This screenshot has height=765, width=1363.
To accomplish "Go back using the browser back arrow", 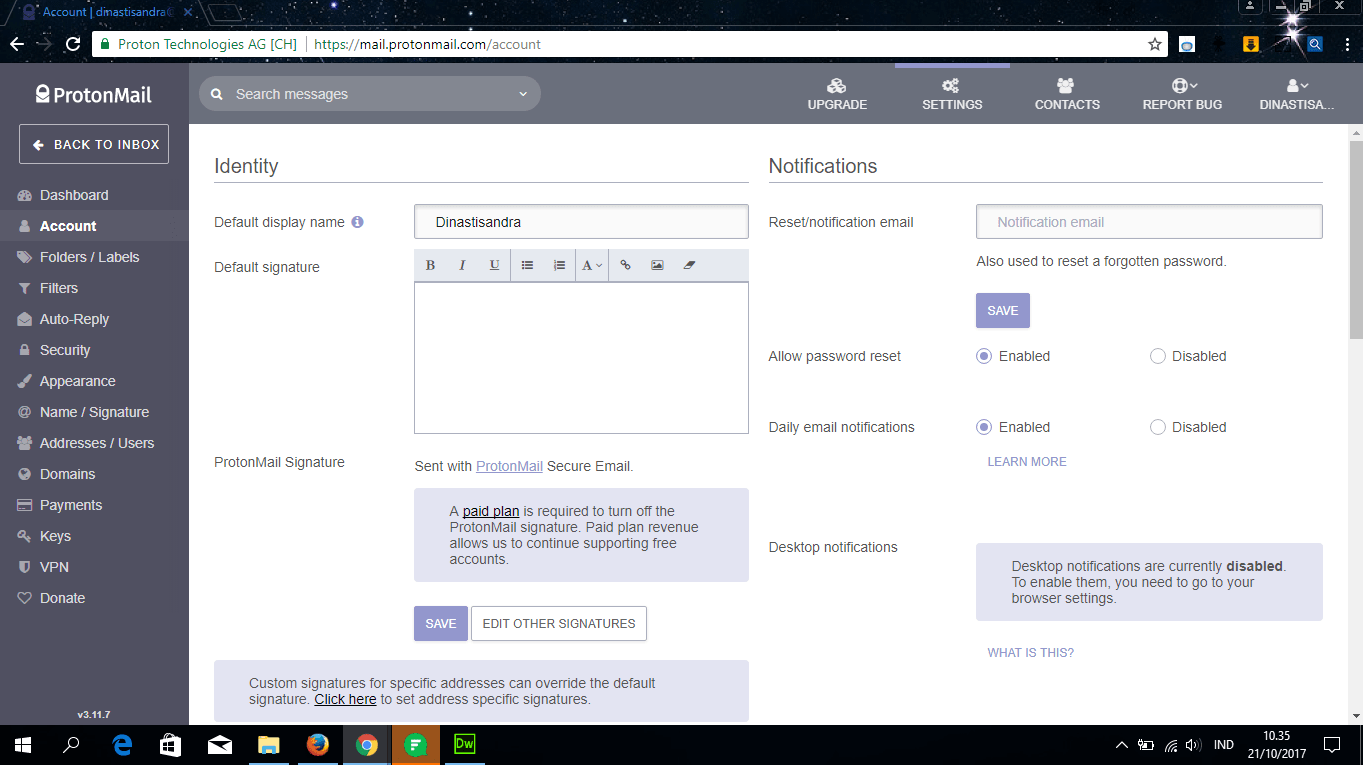I will pos(16,44).
